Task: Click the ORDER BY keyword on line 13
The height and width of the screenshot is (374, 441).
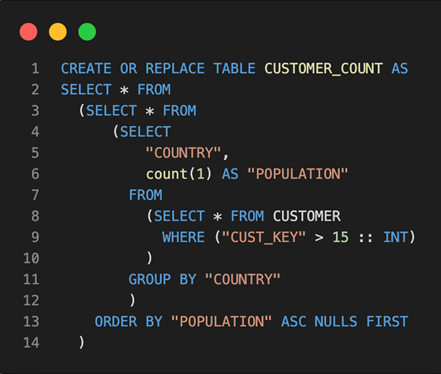Action: pos(129,322)
